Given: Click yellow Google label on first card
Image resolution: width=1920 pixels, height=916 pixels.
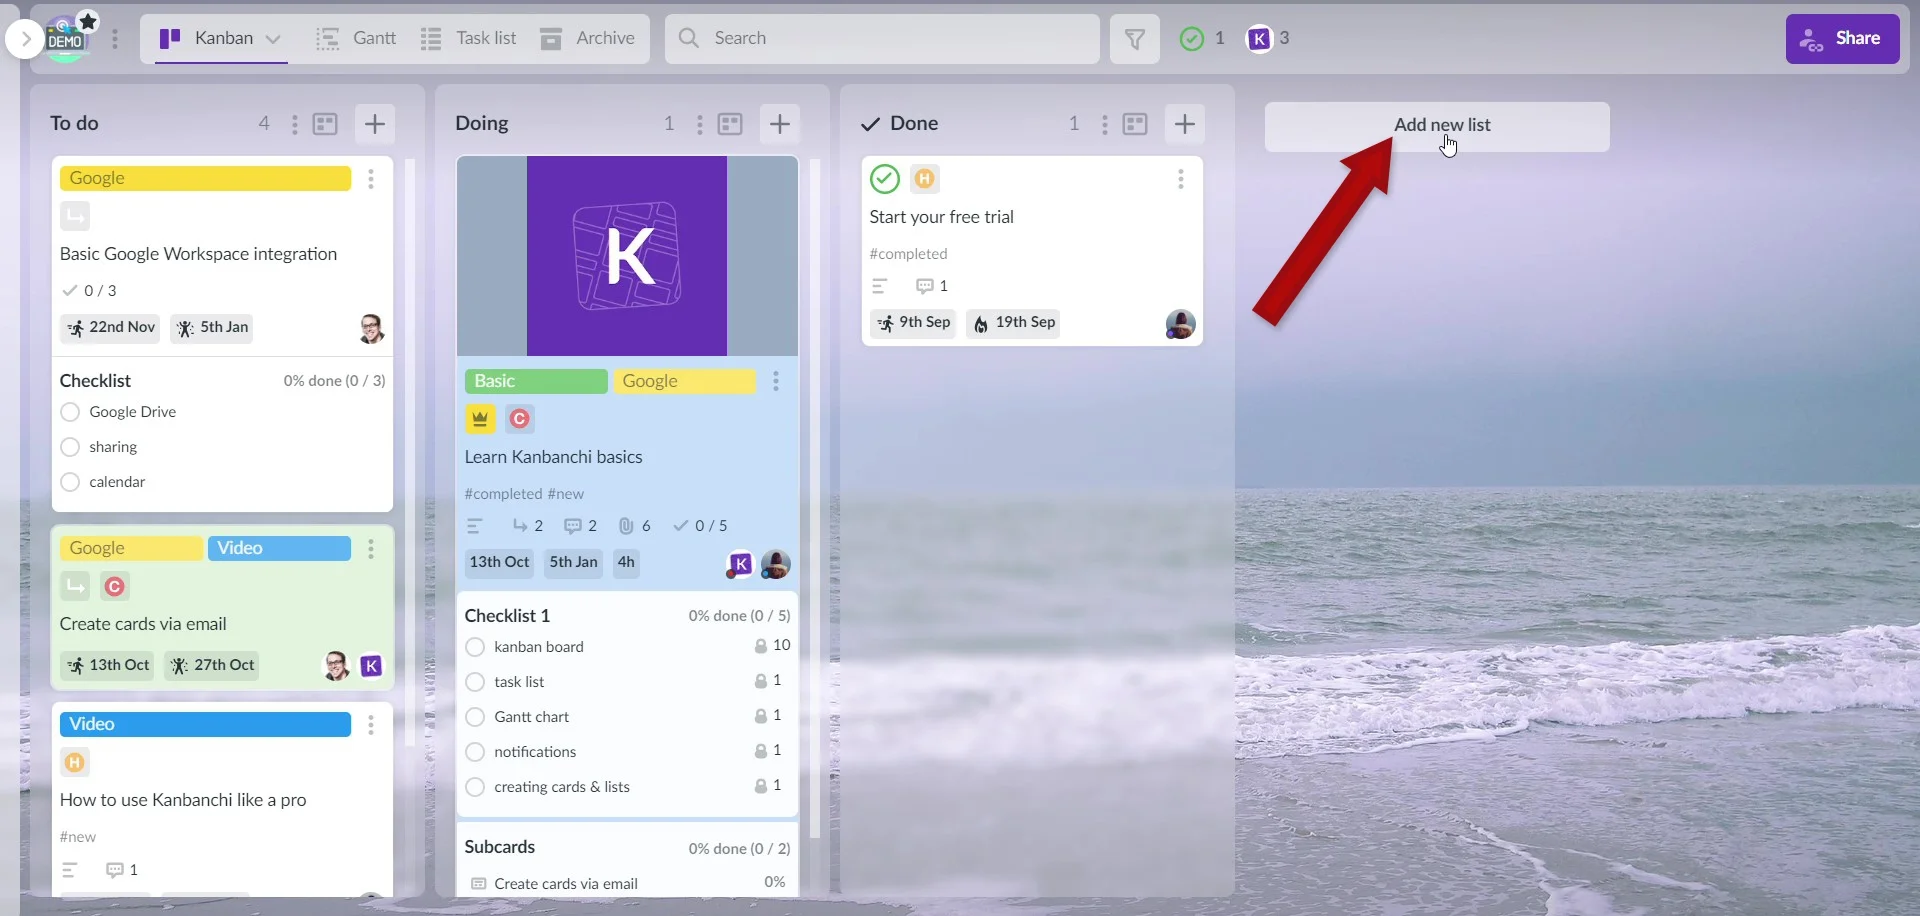Looking at the screenshot, I should tap(205, 178).
